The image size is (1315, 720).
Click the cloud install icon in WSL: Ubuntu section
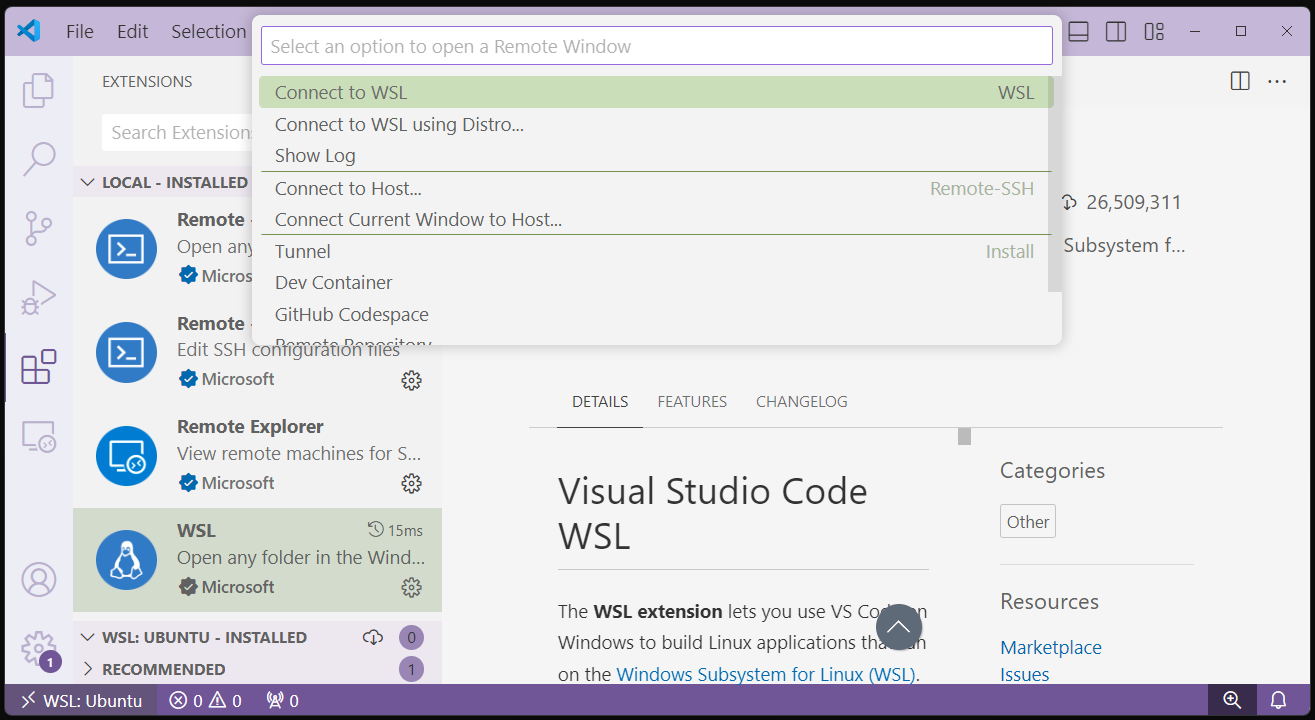coord(373,637)
